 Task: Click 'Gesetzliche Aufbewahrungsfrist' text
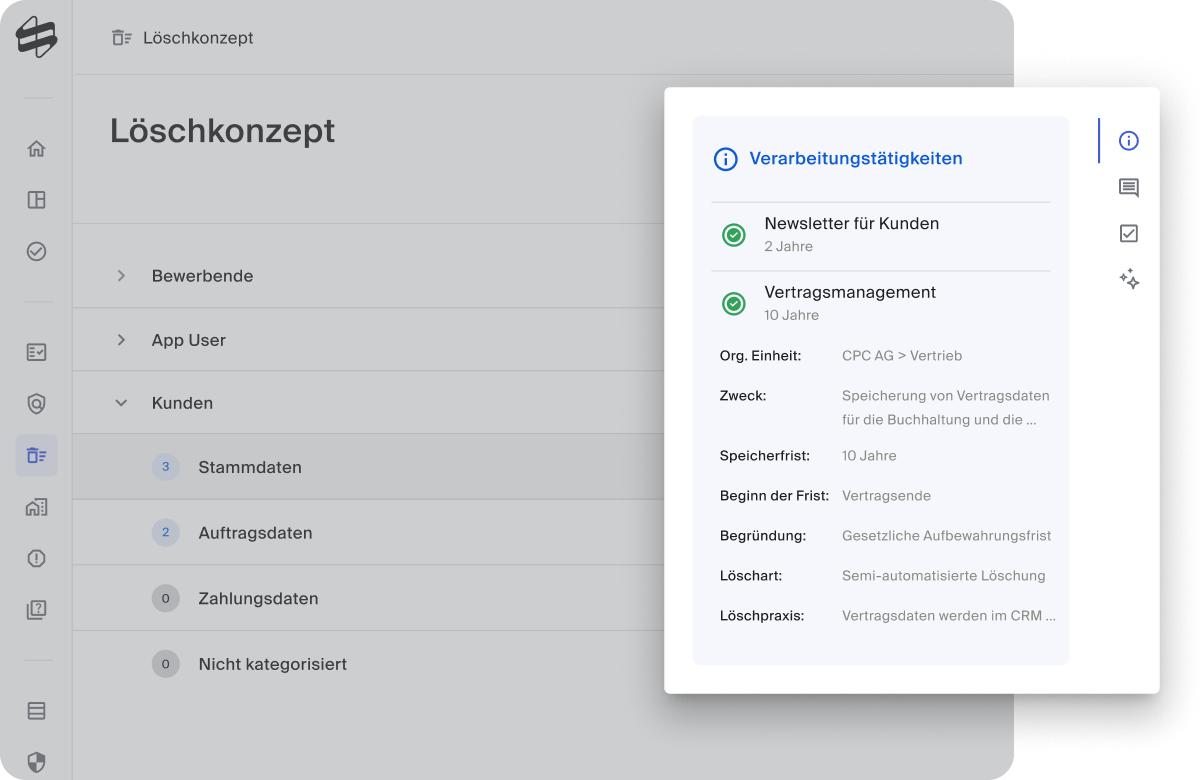pyautogui.click(x=947, y=536)
